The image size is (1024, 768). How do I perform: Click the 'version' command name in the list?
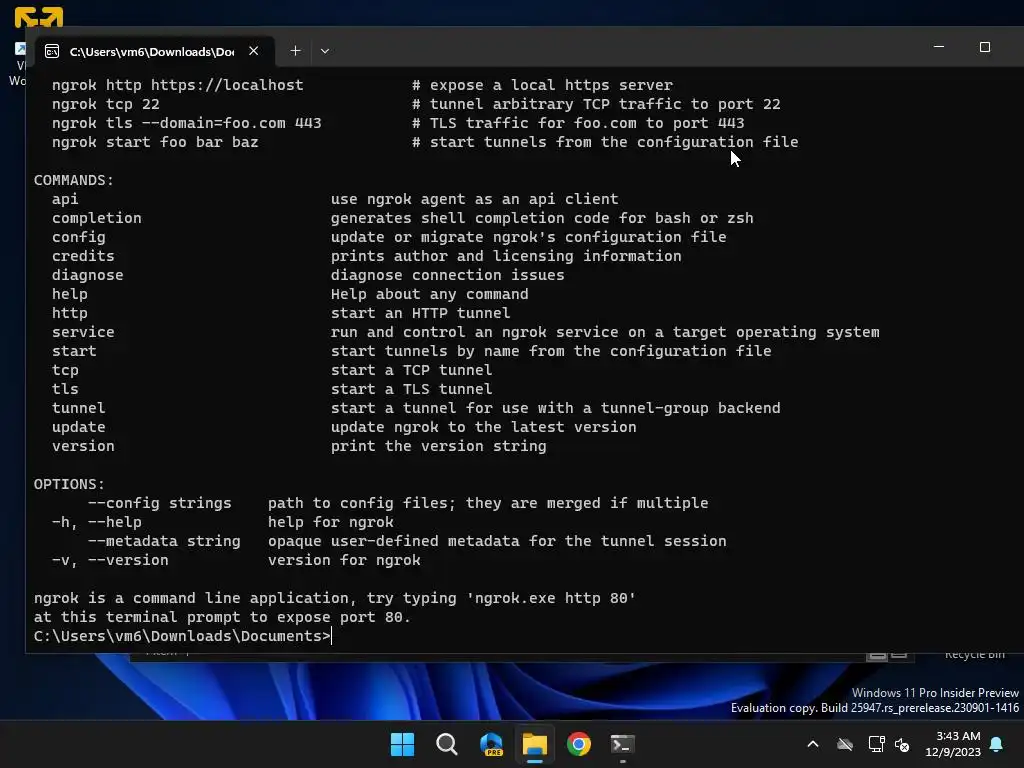coord(83,446)
